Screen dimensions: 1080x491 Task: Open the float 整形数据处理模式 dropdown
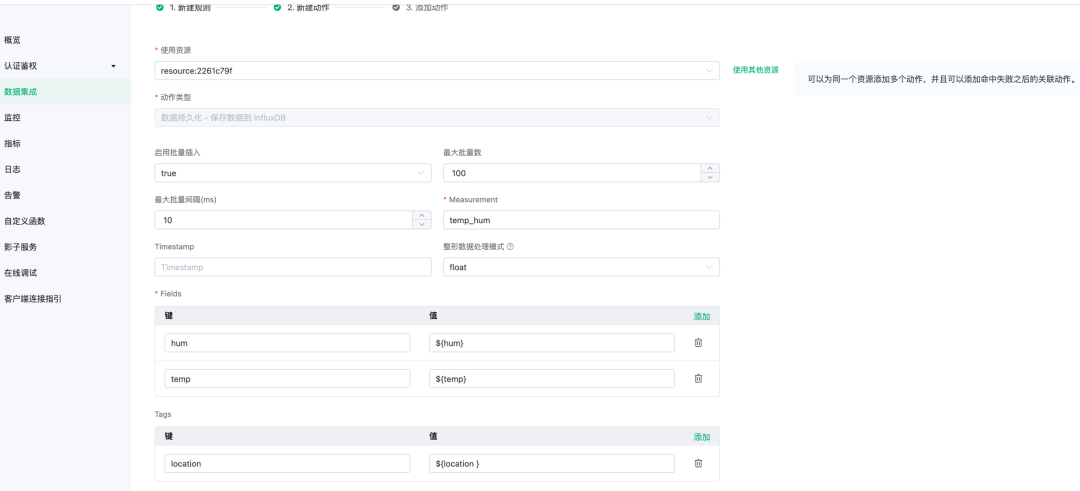tap(580, 267)
